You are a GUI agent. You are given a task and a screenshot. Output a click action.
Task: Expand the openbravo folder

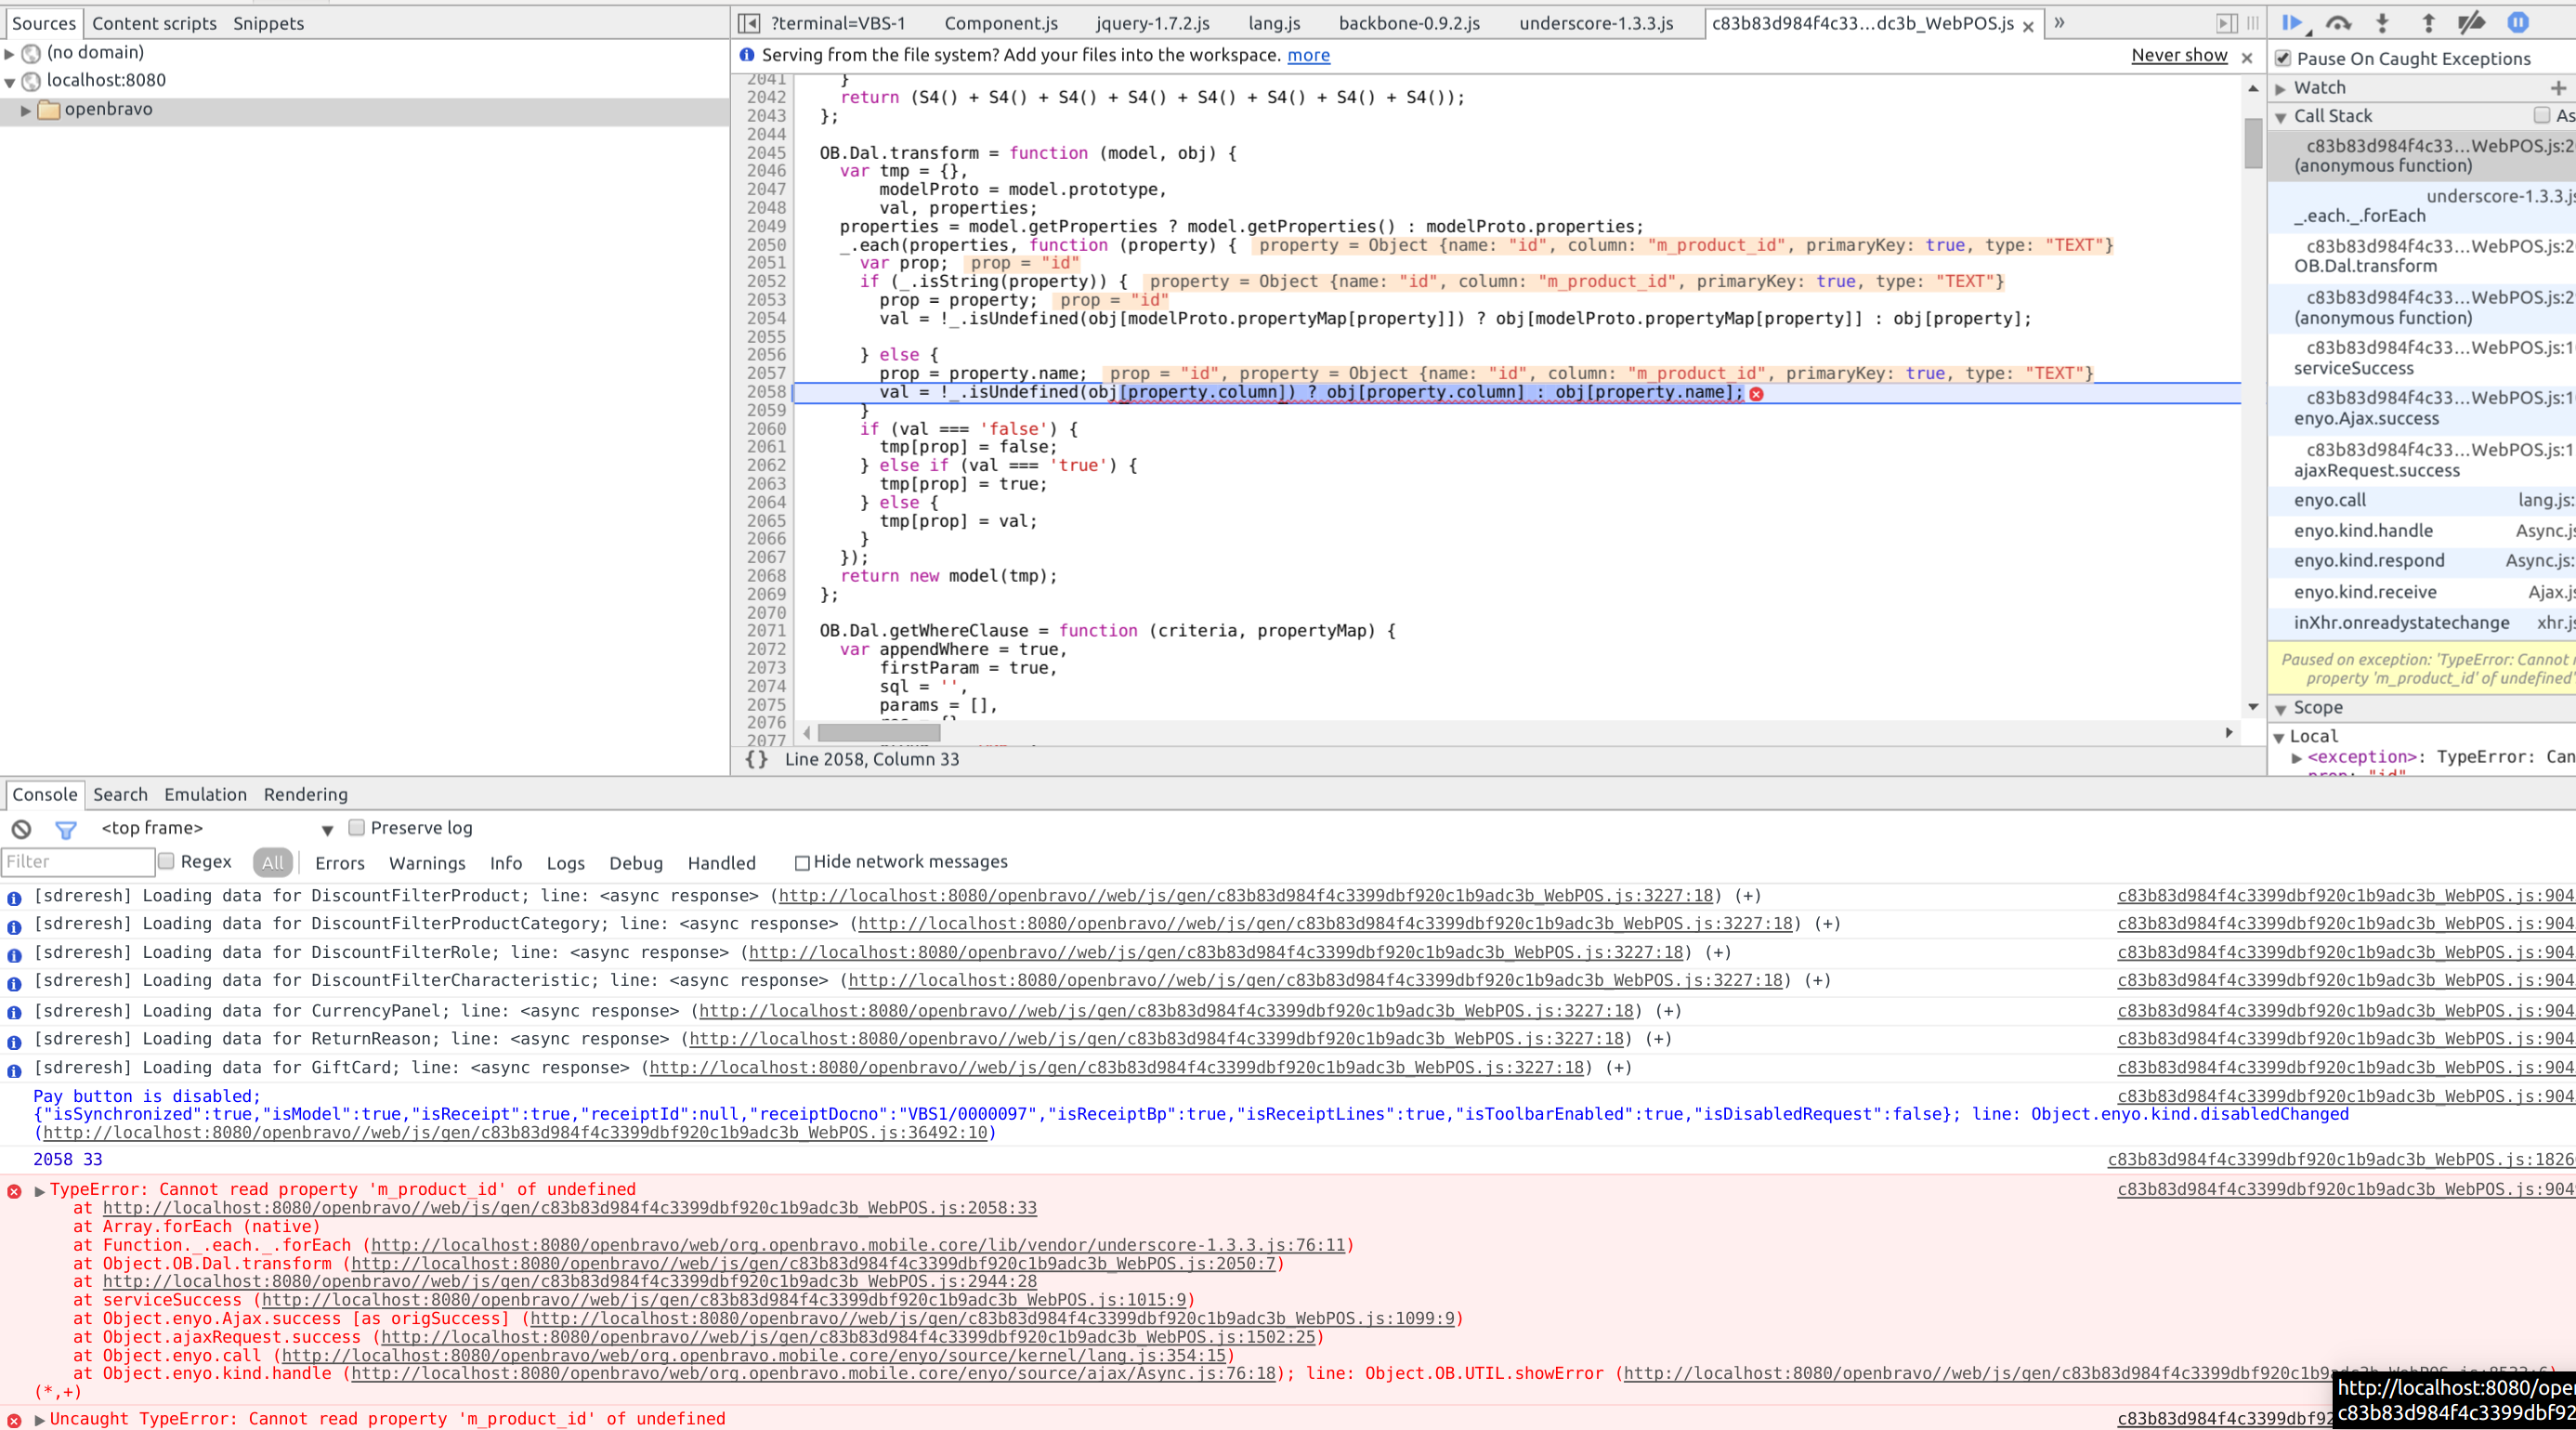(x=26, y=110)
